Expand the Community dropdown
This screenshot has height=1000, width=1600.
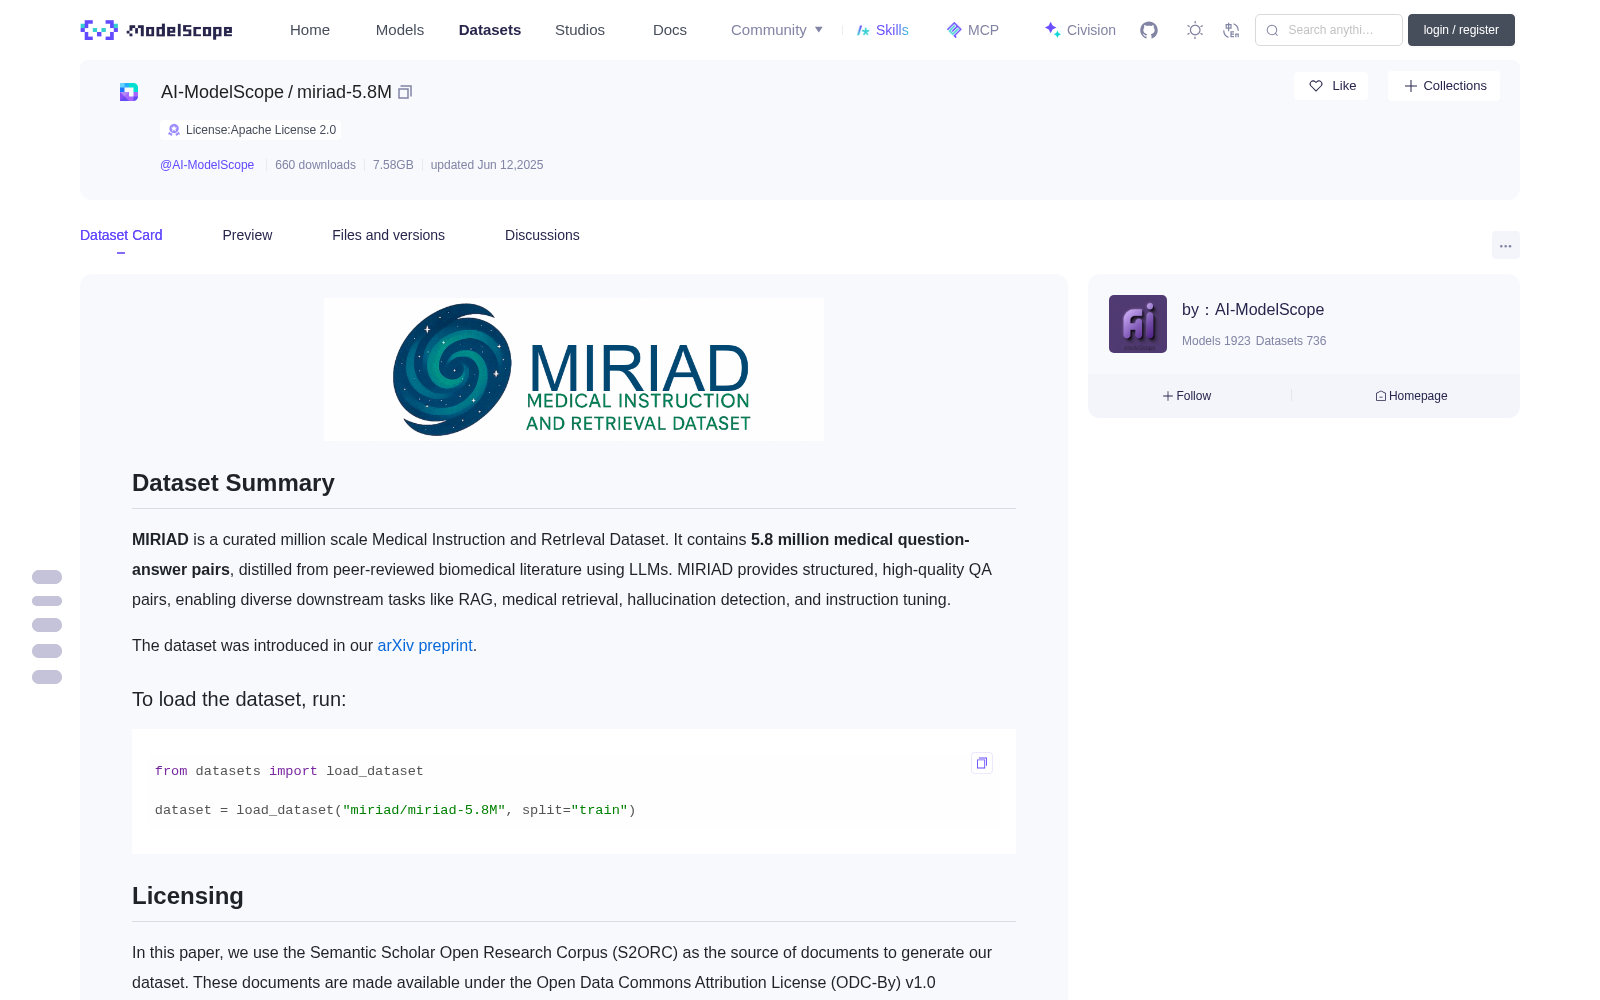click(777, 30)
